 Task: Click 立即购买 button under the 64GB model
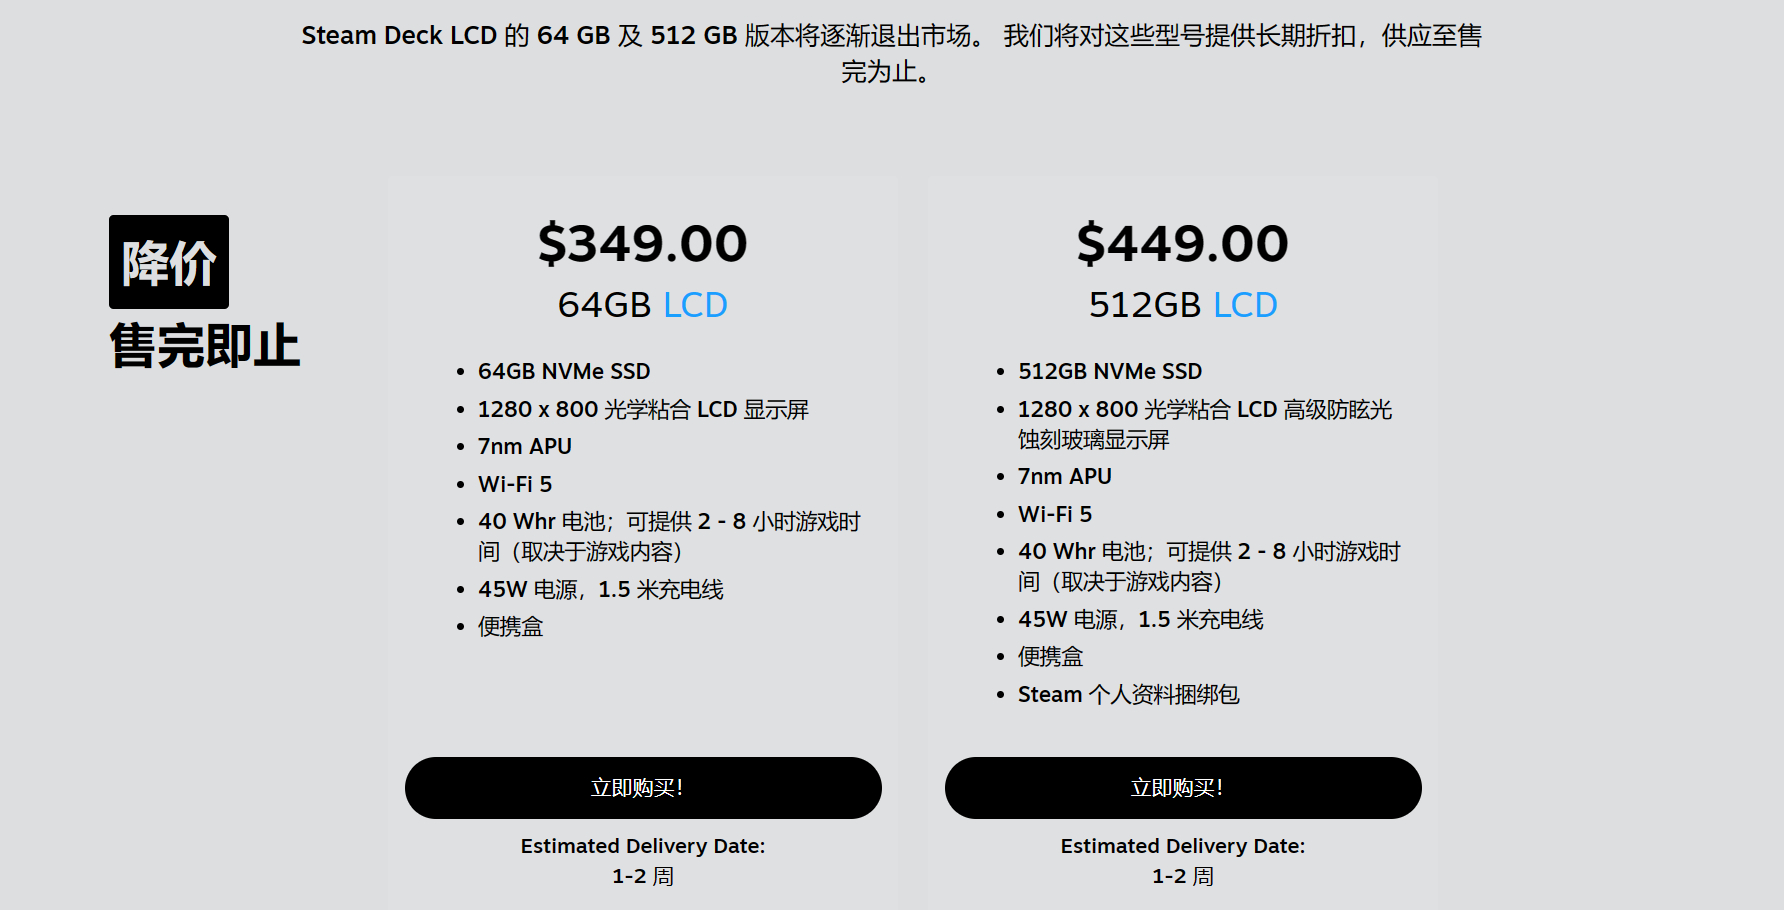(643, 788)
